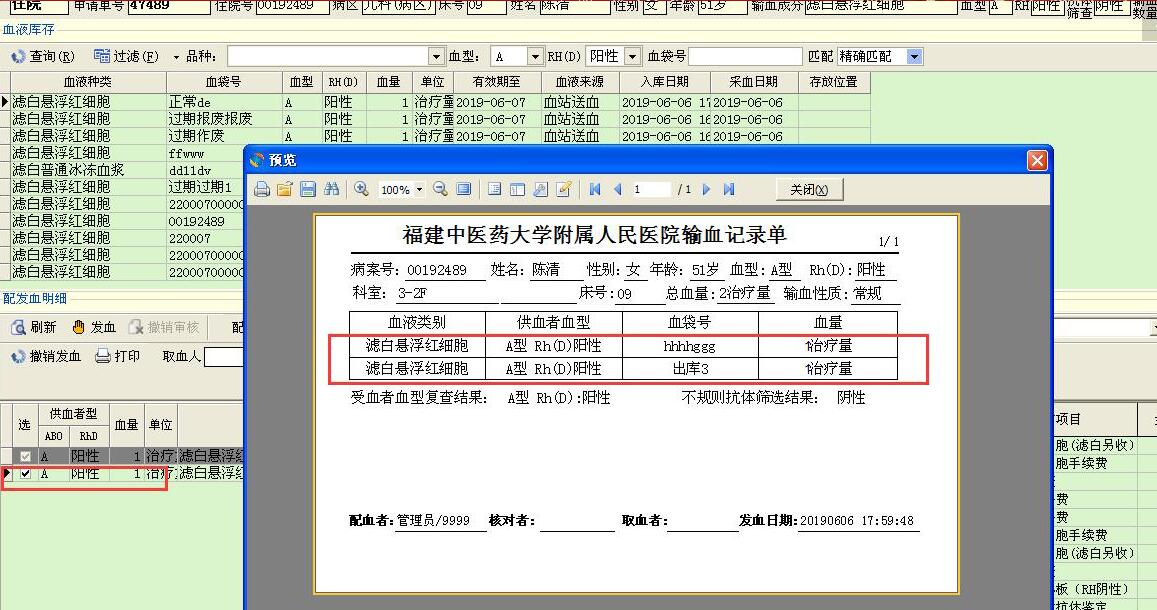Click the 关闭(X) close button in preview
The image size is (1157, 610).
809,190
